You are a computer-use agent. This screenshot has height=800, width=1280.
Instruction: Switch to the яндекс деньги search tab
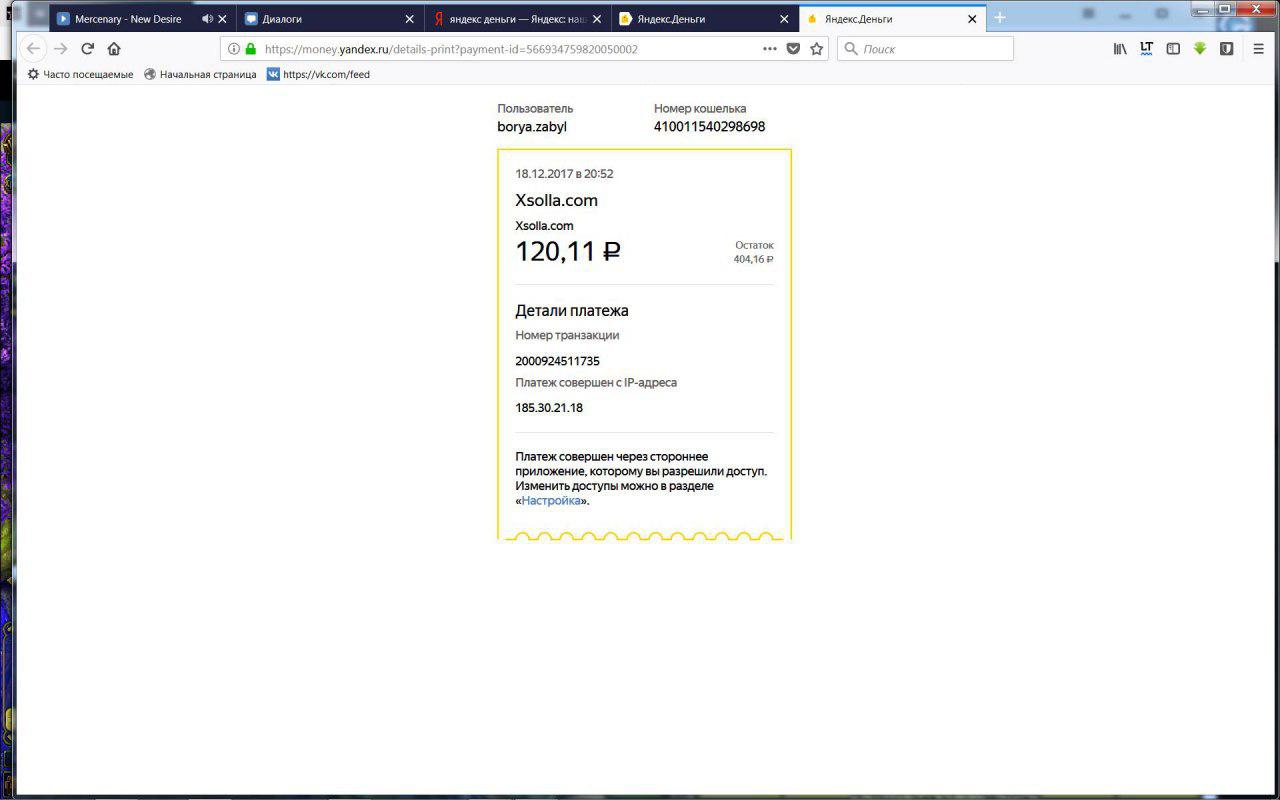[519, 19]
